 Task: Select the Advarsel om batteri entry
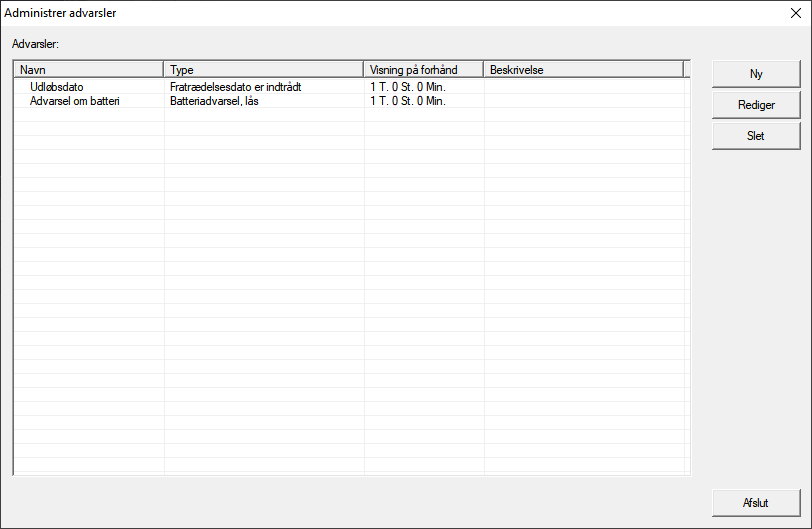pos(74,101)
